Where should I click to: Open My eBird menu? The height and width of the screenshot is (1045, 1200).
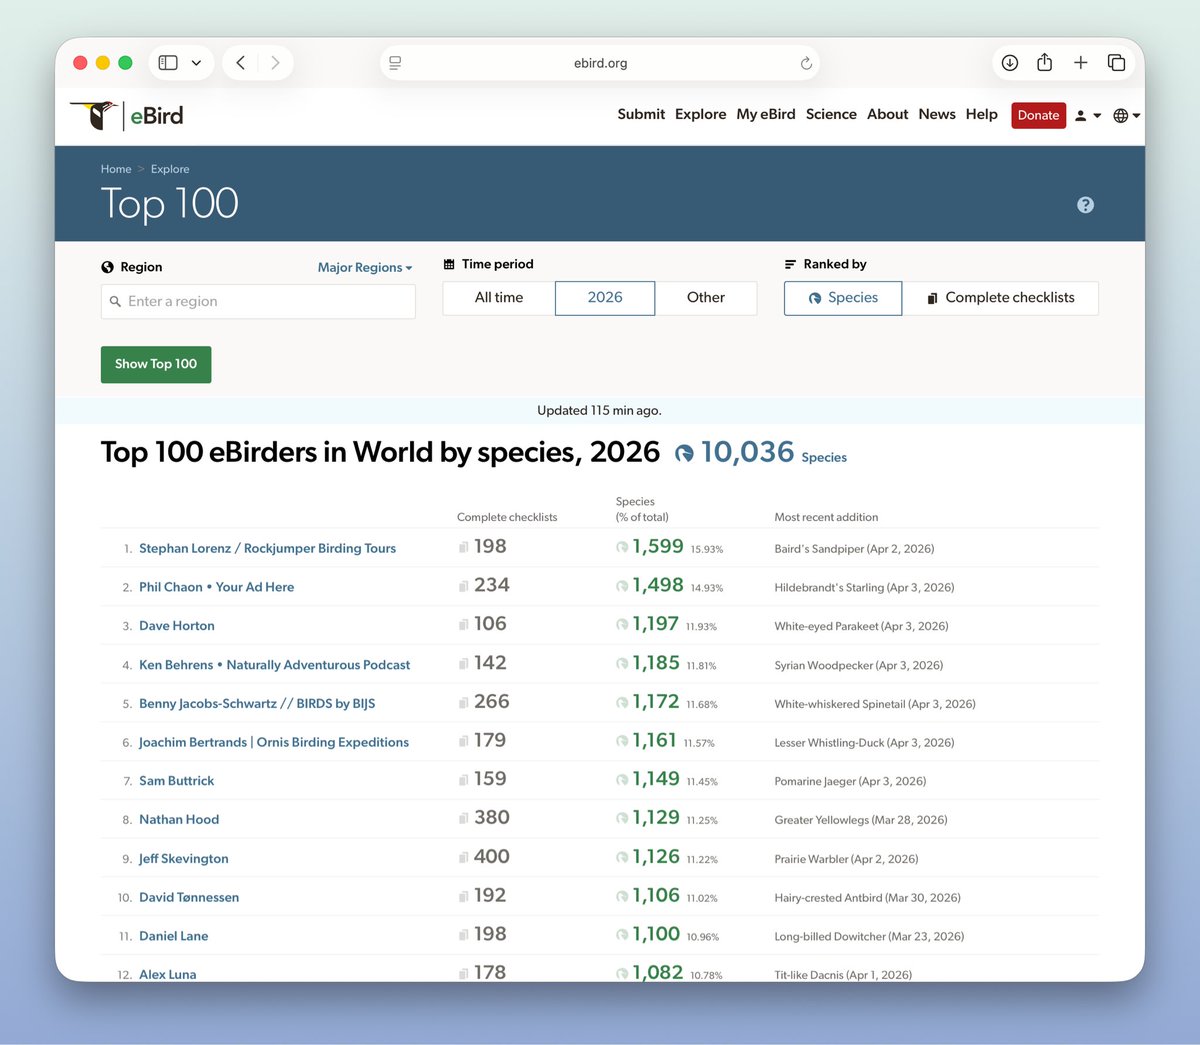point(766,114)
